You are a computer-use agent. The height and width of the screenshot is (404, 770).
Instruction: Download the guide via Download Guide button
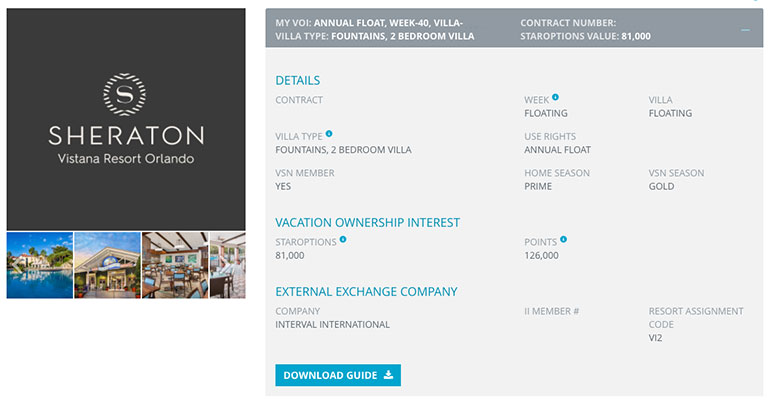(338, 375)
